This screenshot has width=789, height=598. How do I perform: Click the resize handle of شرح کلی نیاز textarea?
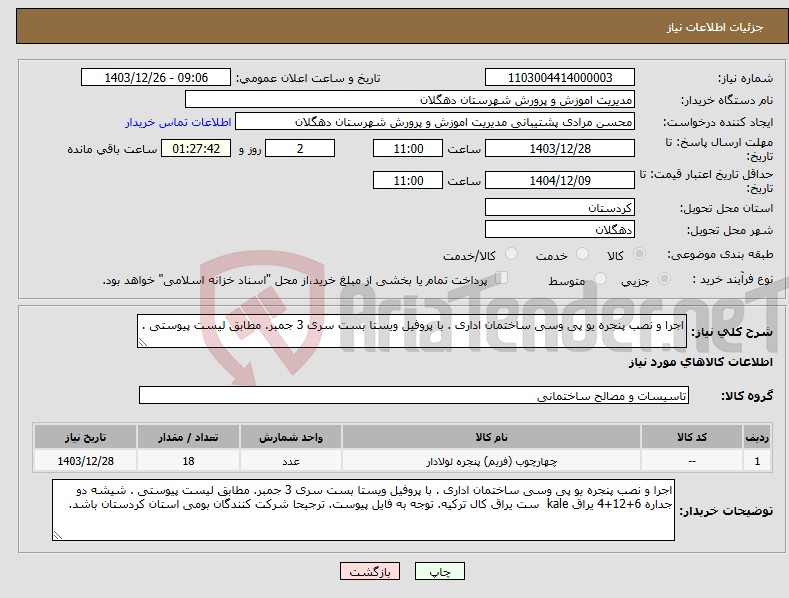coord(142,343)
